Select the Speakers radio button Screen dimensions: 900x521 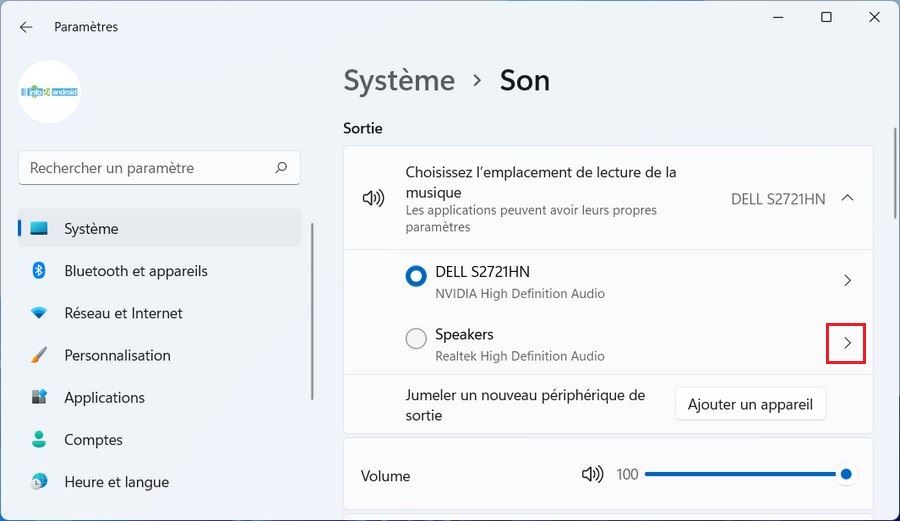coord(416,340)
